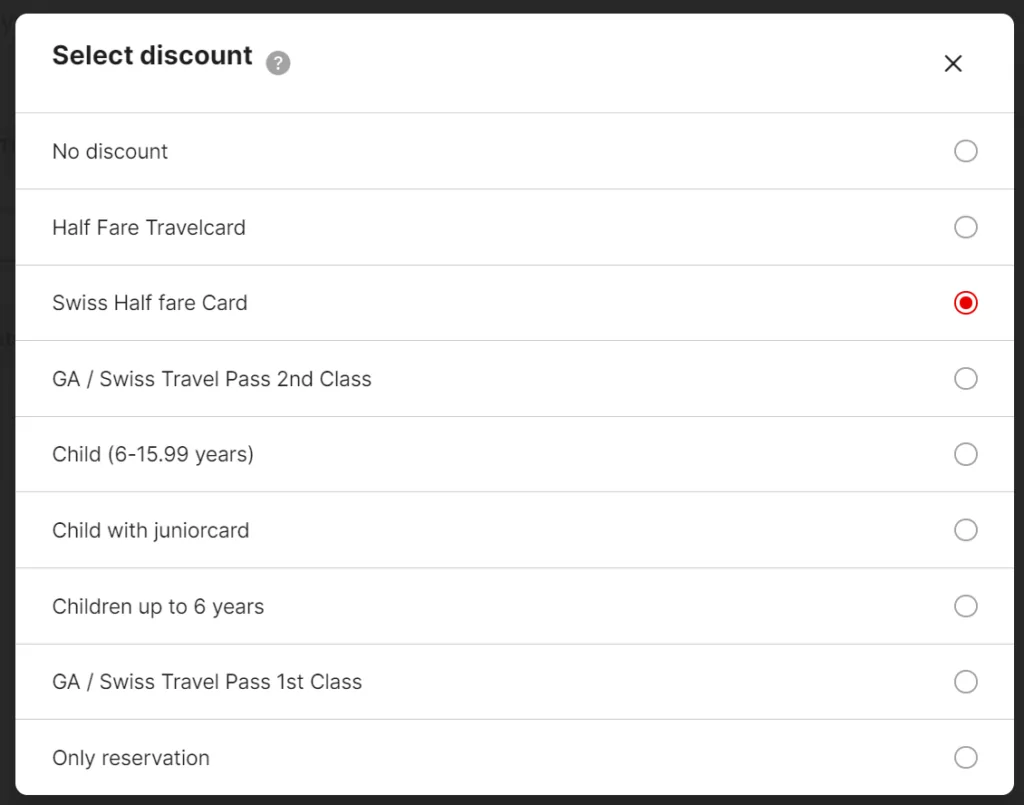Select GA / Swiss Travel Pass 2nd Class radio
1024x805 pixels.
965,378
